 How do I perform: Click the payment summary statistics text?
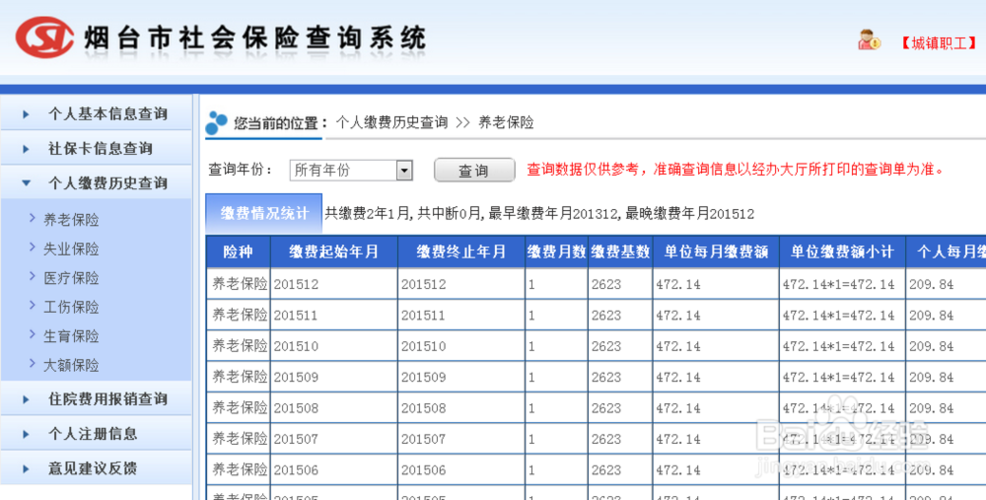[539, 214]
